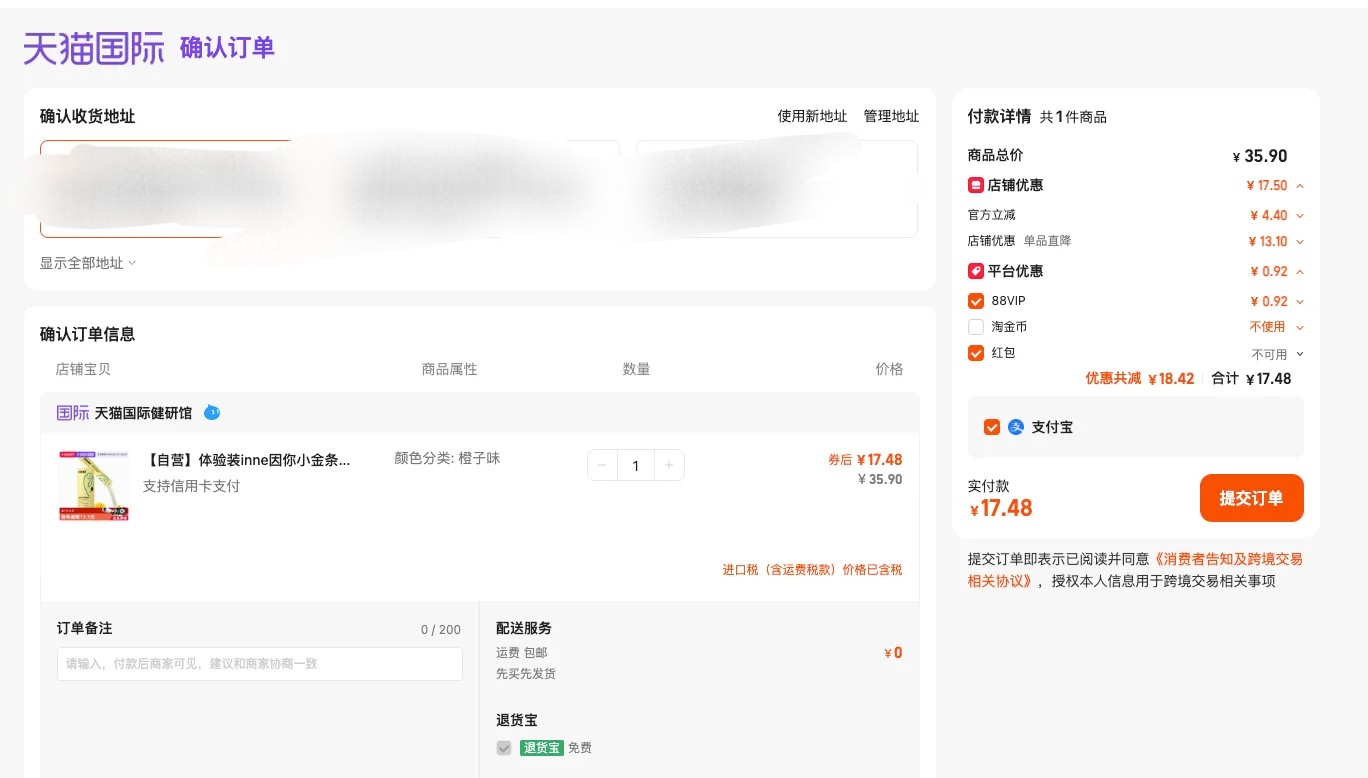Collapse the 店铺优惠 ¥17.50 section
The height and width of the screenshot is (778, 1368).
point(1299,186)
